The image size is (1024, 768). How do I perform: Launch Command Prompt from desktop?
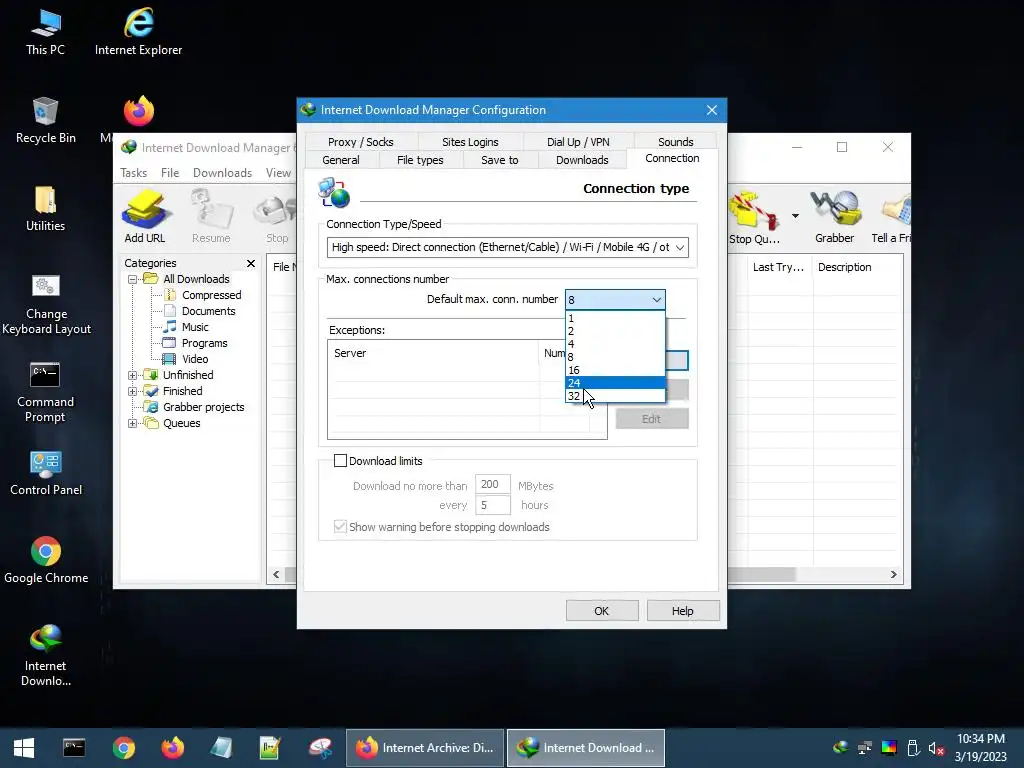click(45, 392)
